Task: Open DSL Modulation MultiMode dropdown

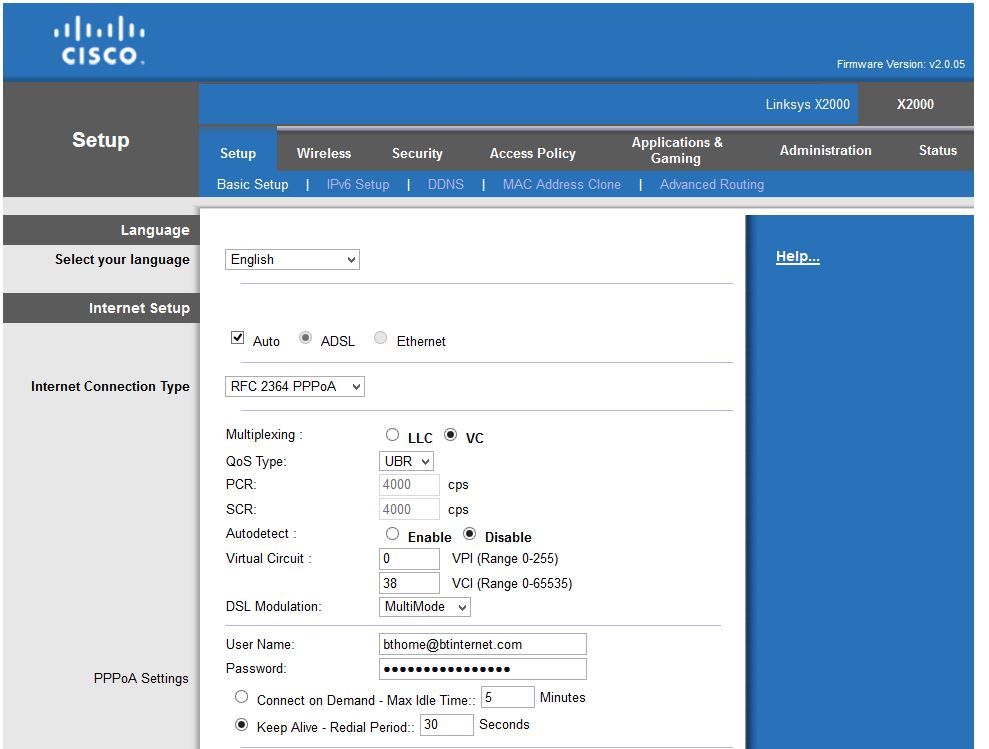Action: click(x=424, y=606)
